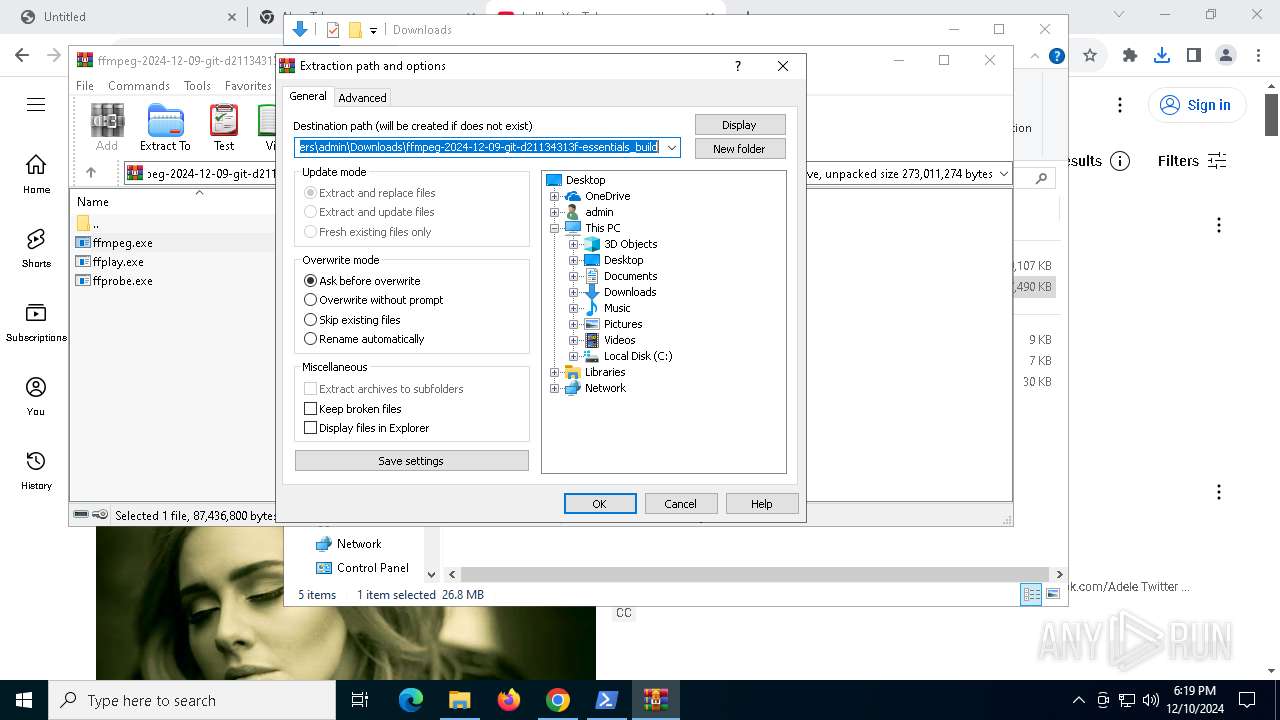Screen dimensions: 1280x720
Task: Open YouTube search Filters
Action: point(1192,161)
